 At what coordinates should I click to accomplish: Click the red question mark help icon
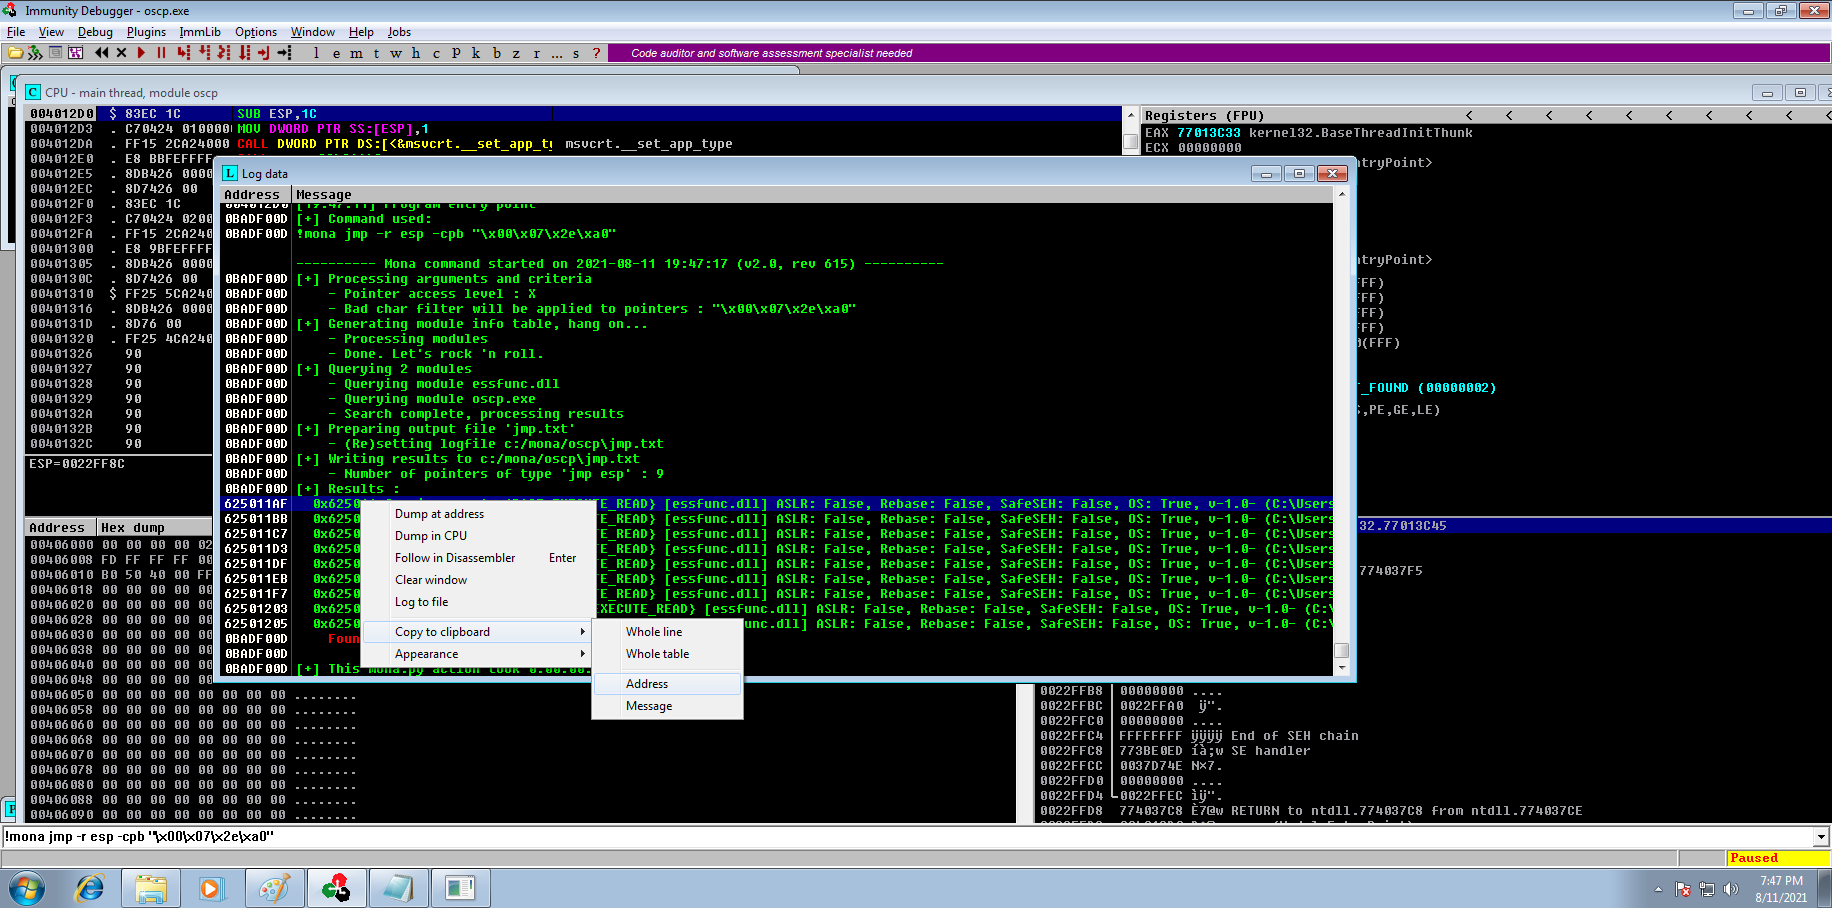point(597,53)
